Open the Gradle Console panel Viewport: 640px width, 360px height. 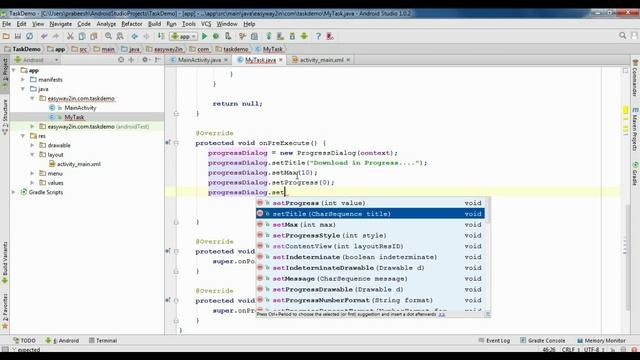(x=543, y=340)
